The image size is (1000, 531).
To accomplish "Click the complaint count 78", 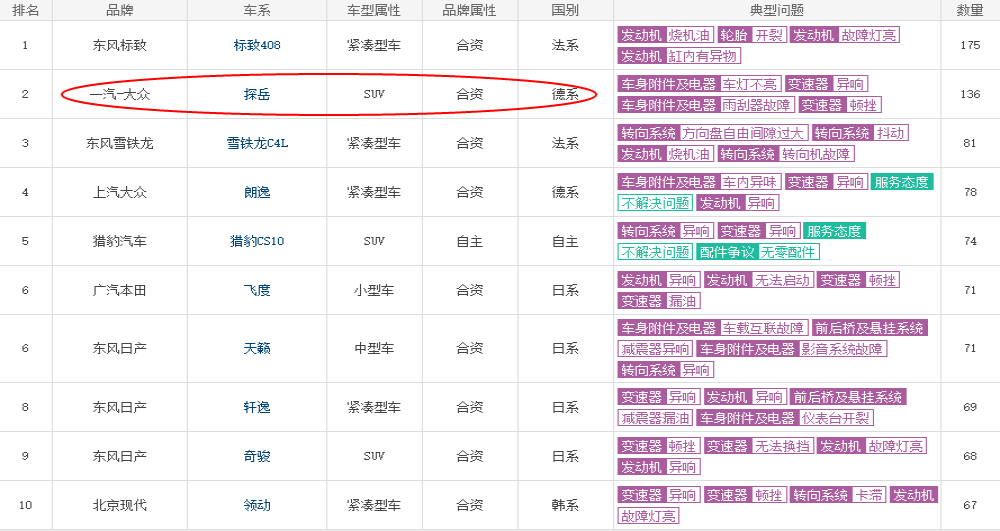I will pos(970,193).
